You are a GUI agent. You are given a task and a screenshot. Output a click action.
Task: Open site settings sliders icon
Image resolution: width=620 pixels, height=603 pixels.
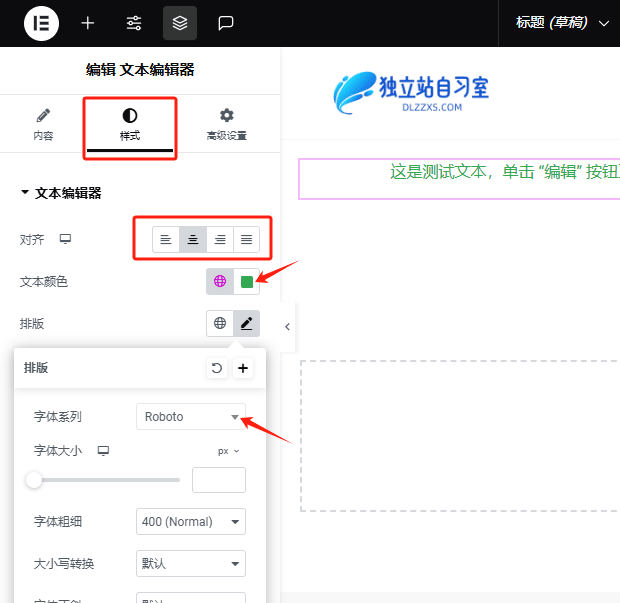tap(134, 23)
